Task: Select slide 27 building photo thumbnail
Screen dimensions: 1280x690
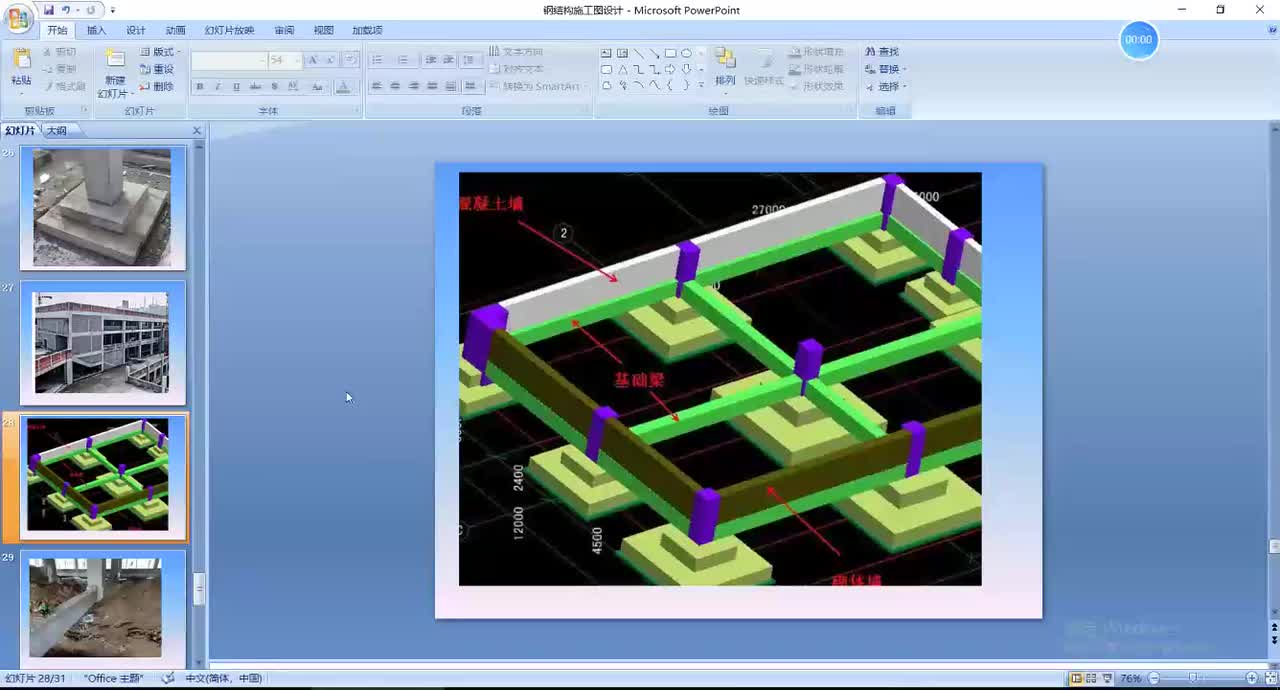Action: [x=102, y=343]
